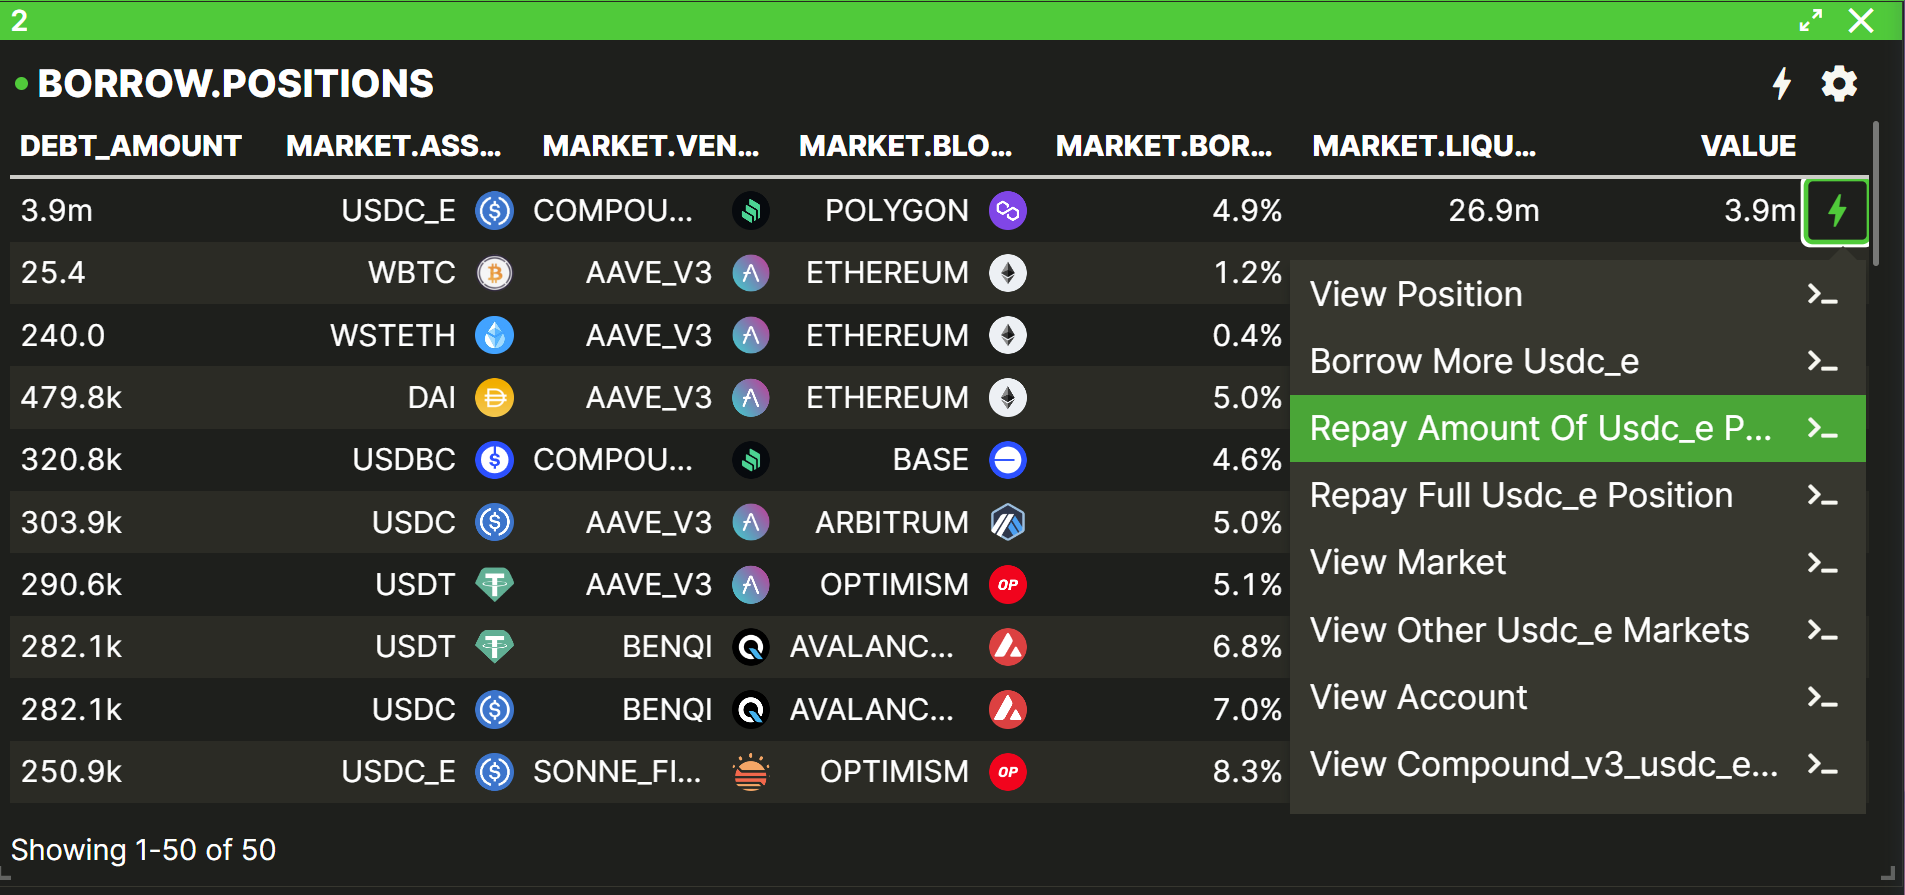Select the highlighted Repay Amount Of Usdc_e entry
Image resolution: width=1905 pixels, height=895 pixels.
(x=1578, y=429)
